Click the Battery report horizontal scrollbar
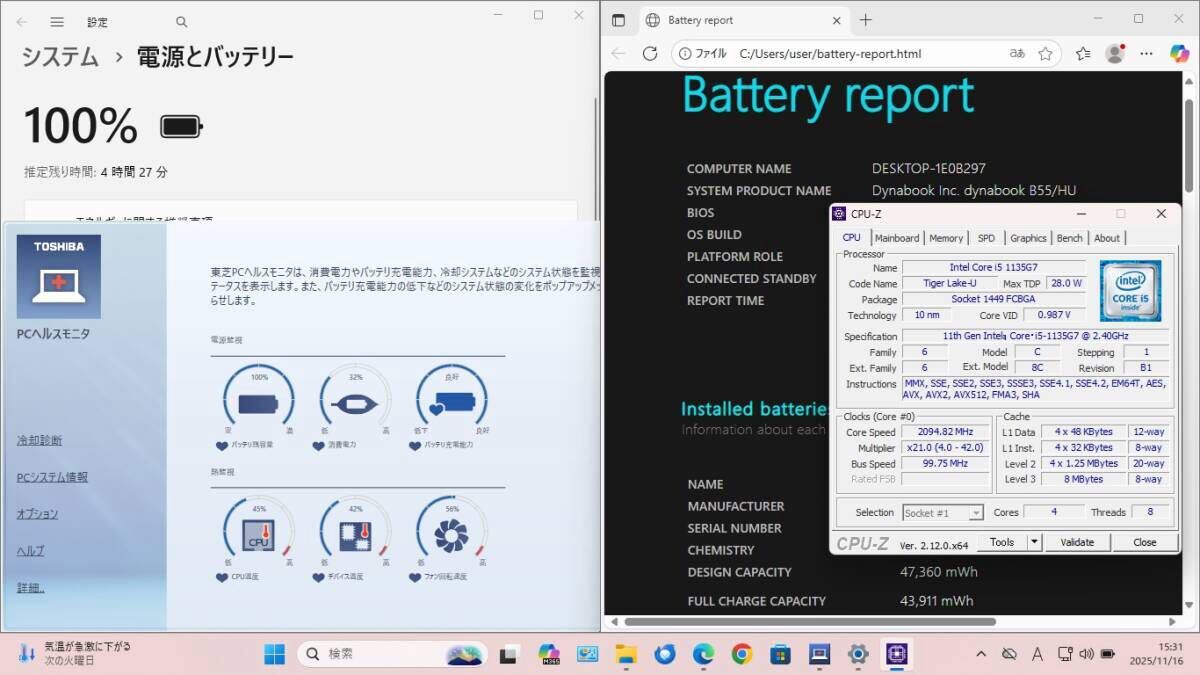This screenshot has width=1200, height=675. (x=810, y=621)
